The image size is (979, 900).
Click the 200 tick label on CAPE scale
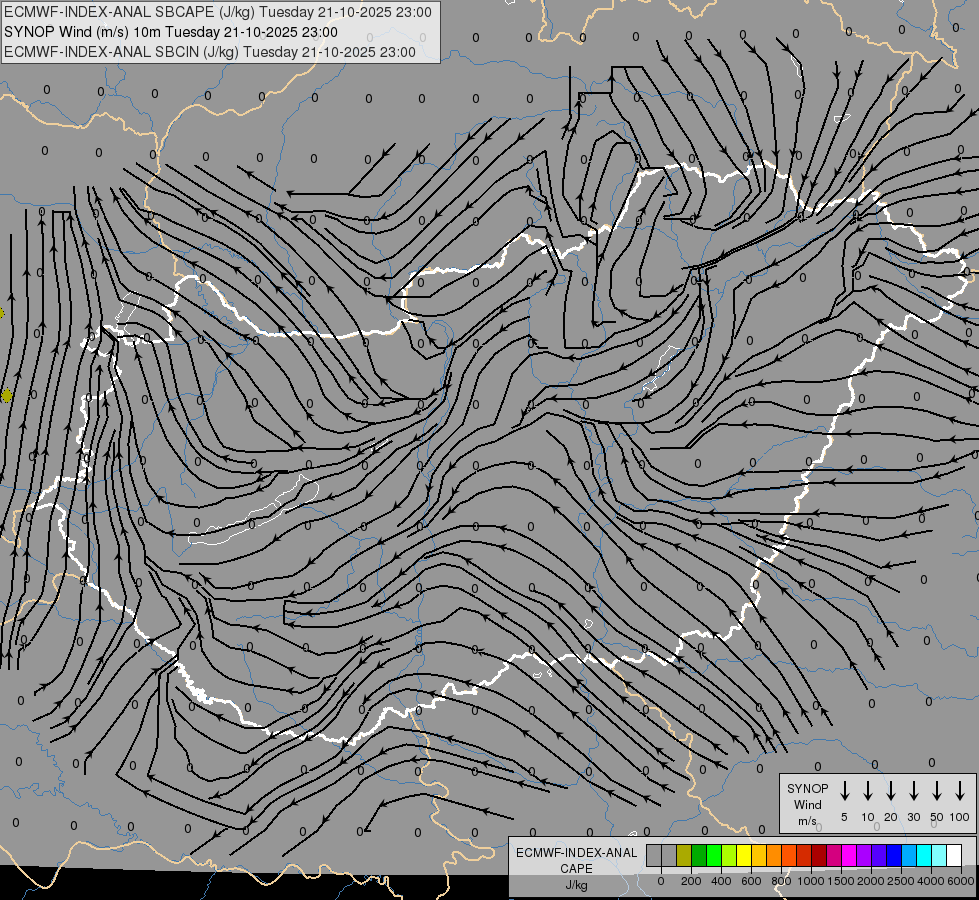(x=691, y=881)
